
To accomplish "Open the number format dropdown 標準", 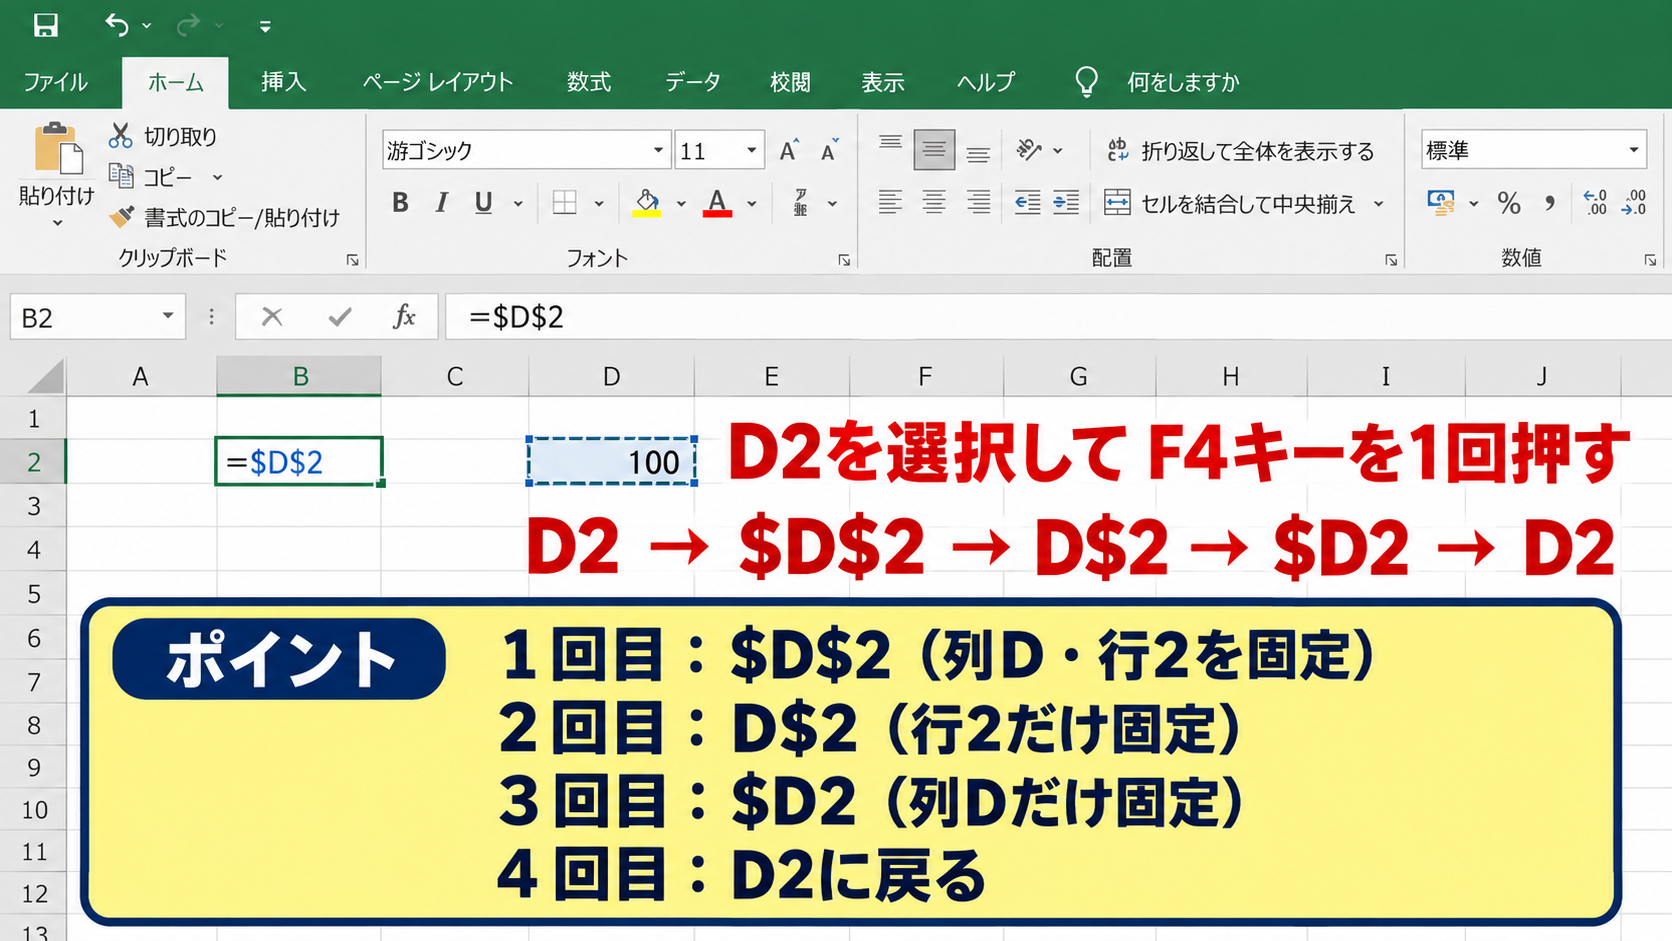I will point(1634,150).
